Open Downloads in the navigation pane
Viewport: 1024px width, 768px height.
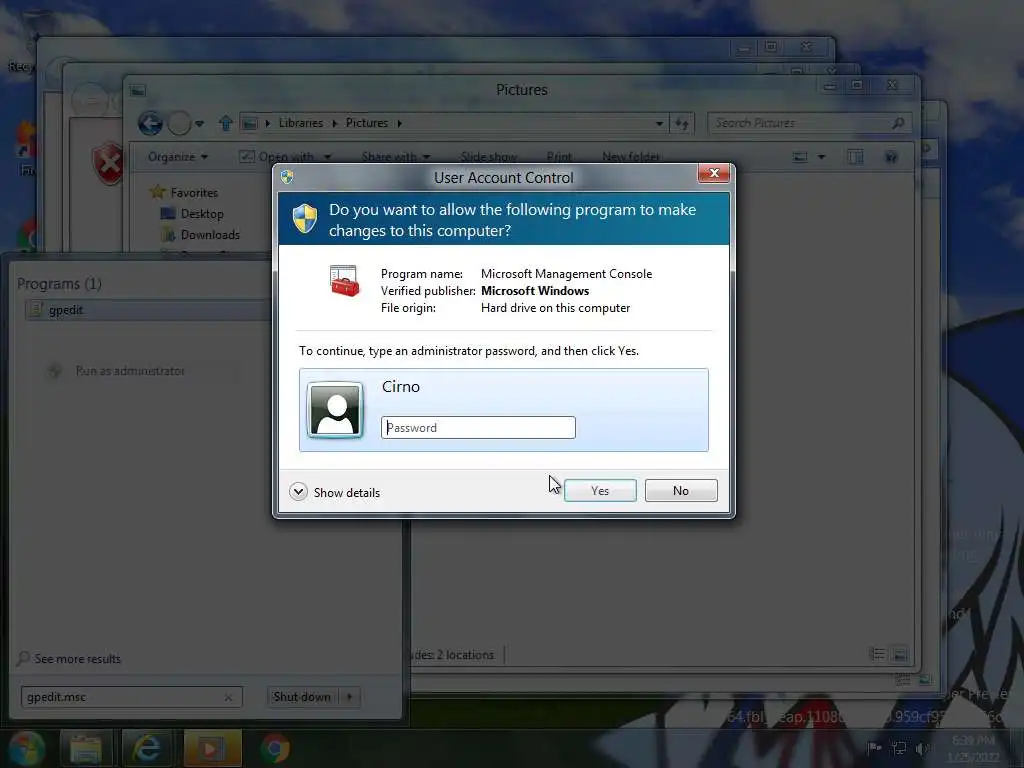[210, 234]
